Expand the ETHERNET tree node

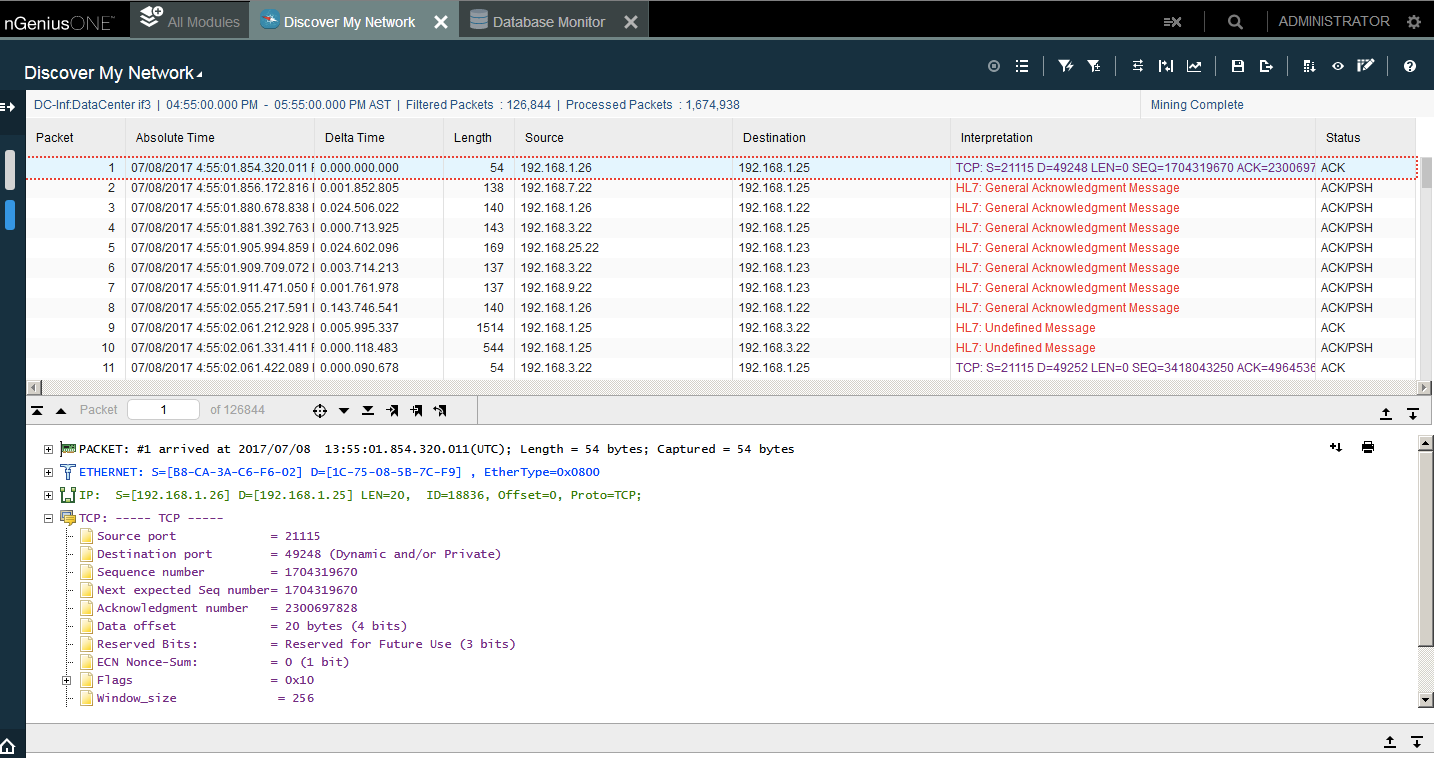click(48, 472)
